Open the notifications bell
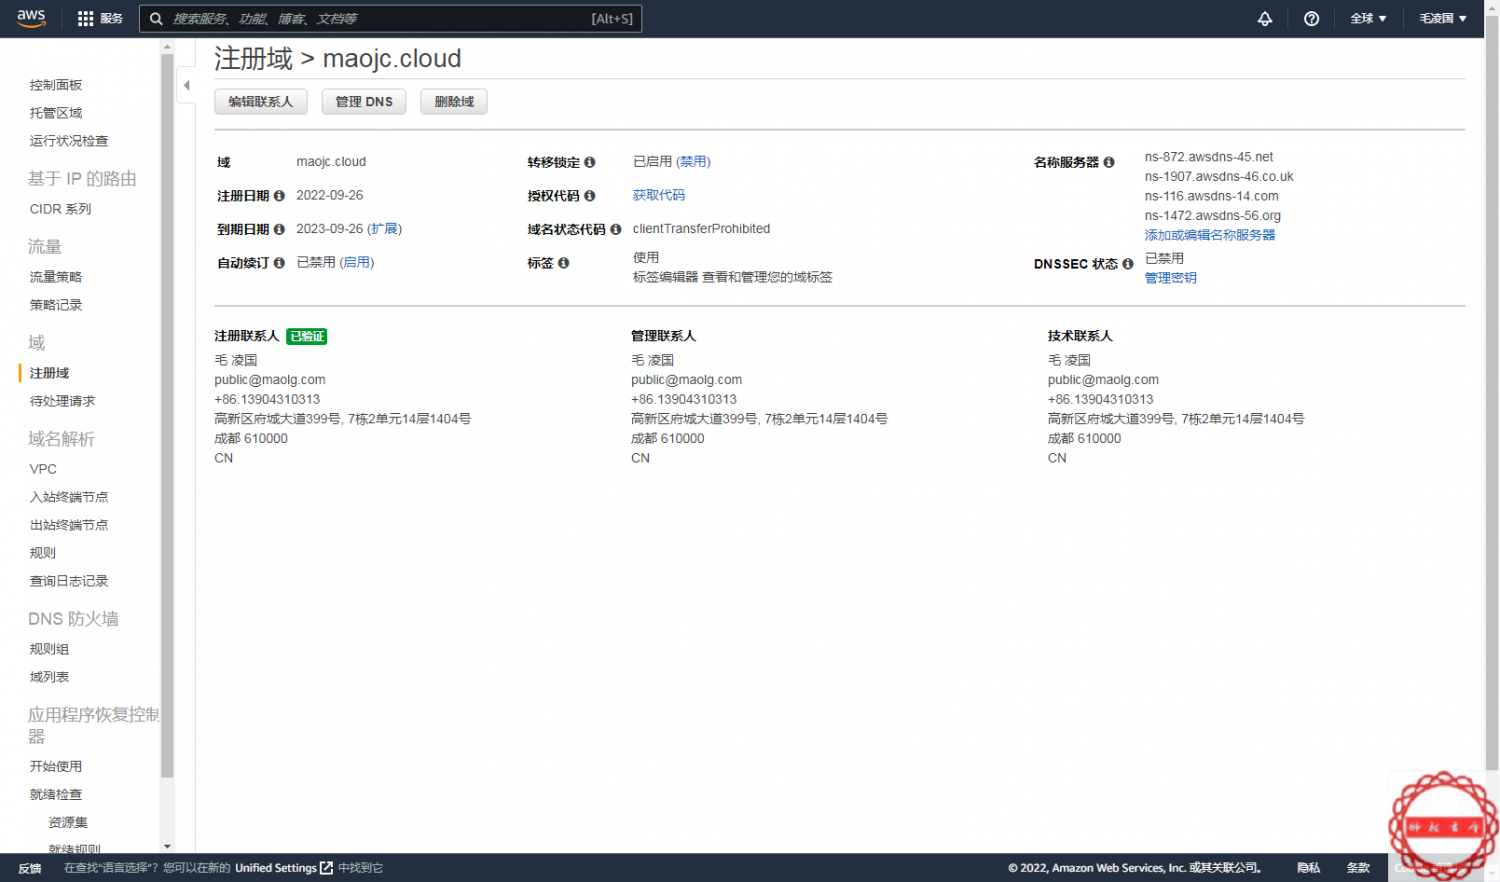Image resolution: width=1500 pixels, height=882 pixels. 1265,18
